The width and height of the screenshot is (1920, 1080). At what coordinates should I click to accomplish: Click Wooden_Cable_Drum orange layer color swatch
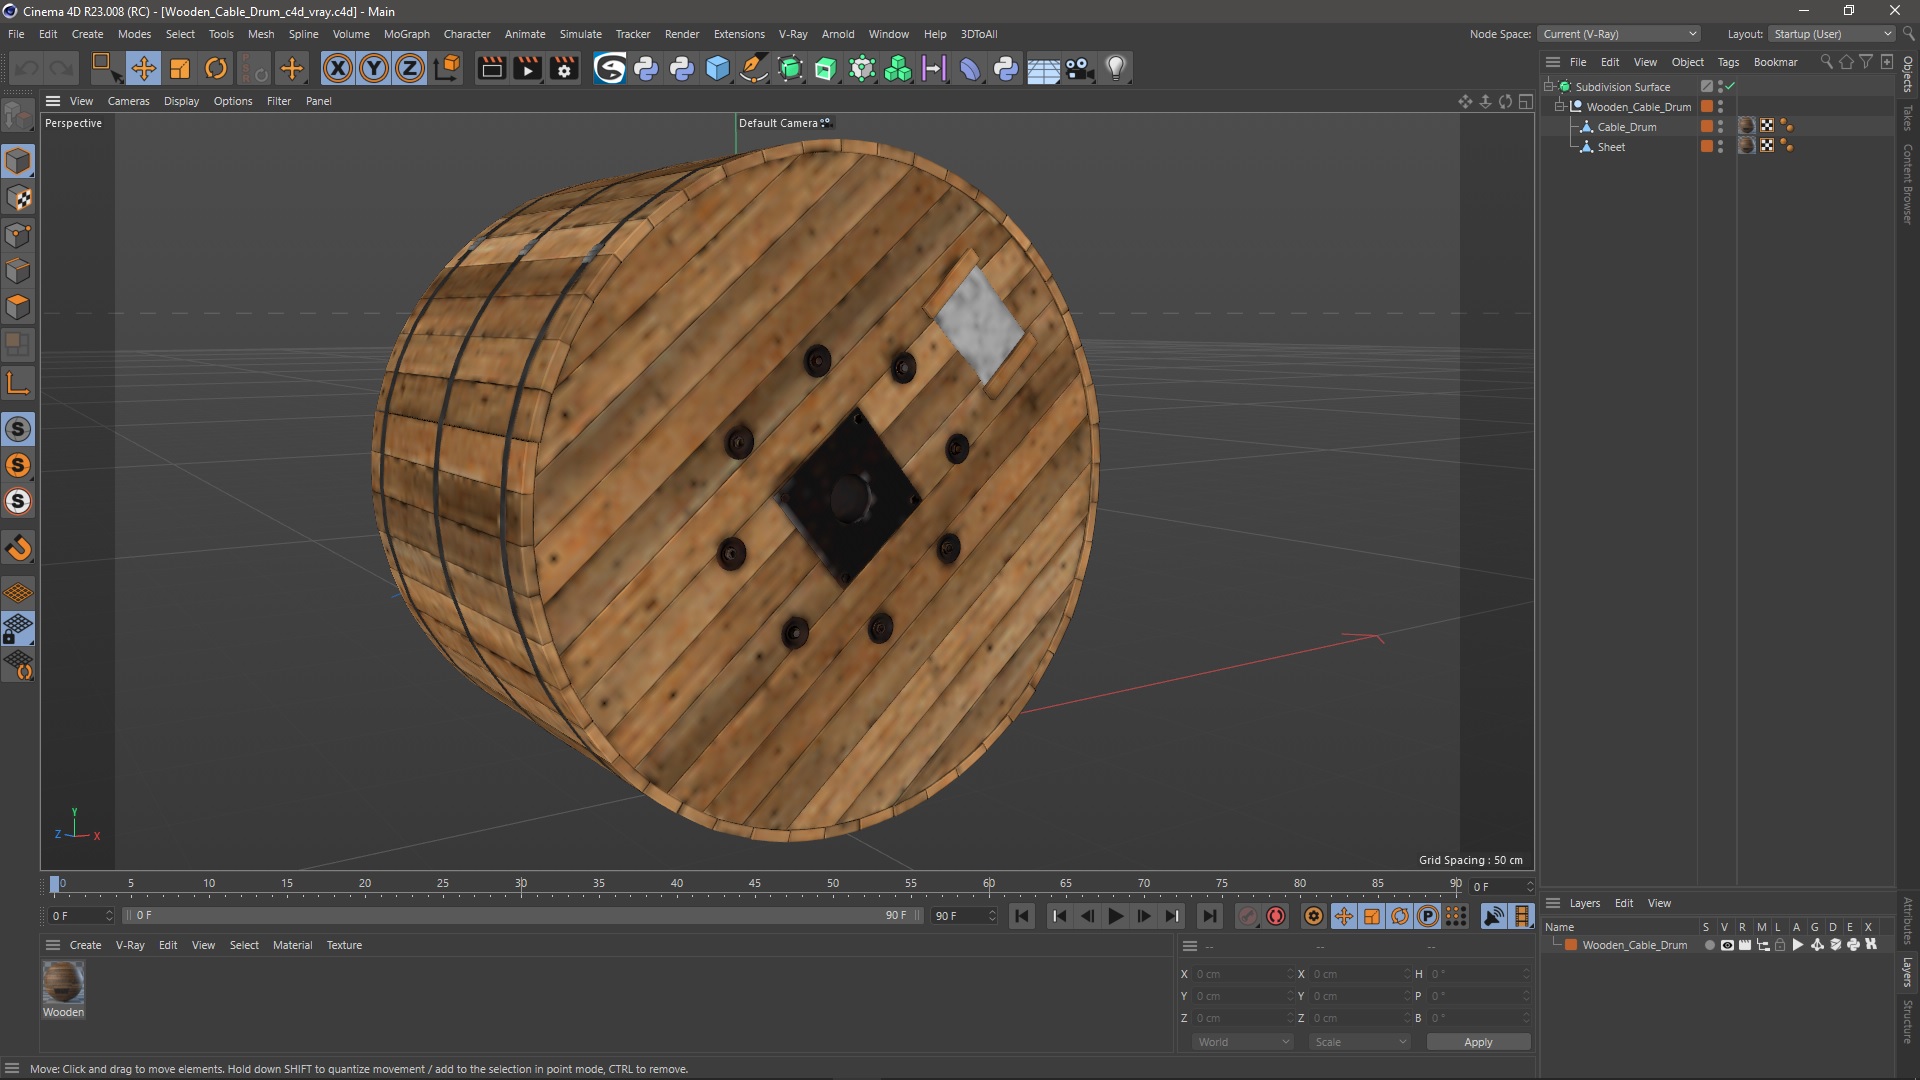[x=1571, y=945]
